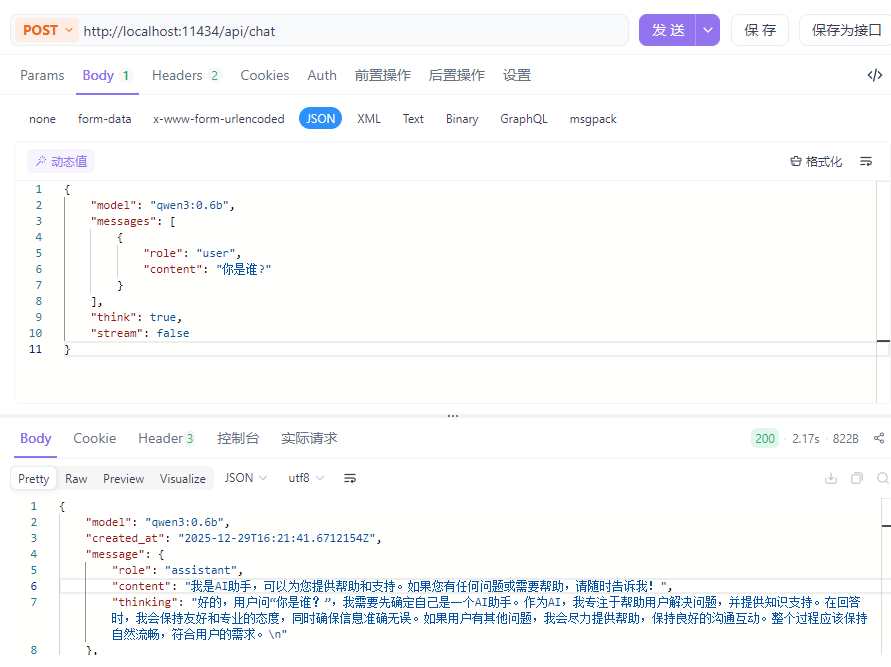891x667 pixels.
Task: Toggle word wrap in the response viewer
Action: tap(350, 479)
